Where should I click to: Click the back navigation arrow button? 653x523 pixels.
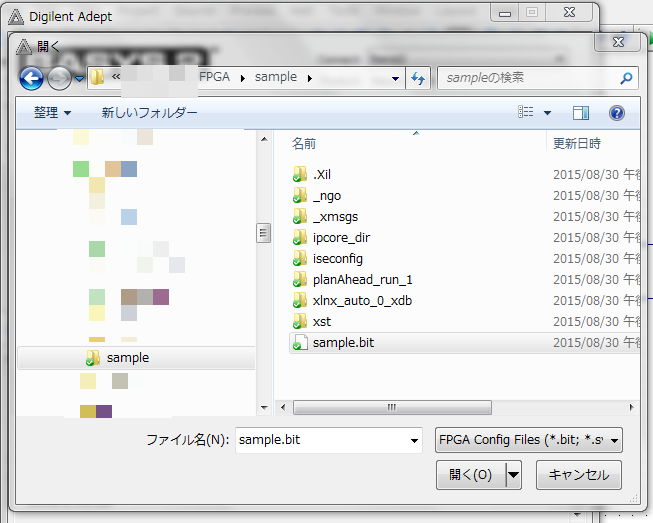pyautogui.click(x=31, y=78)
